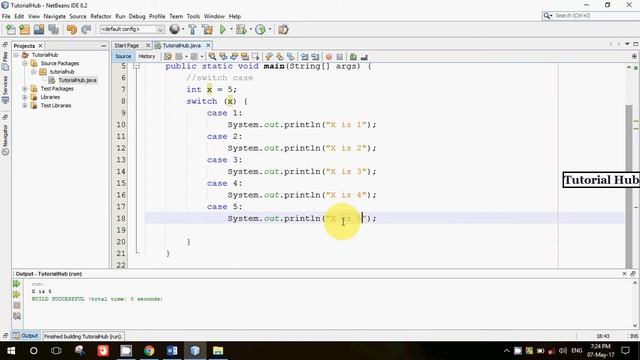The image size is (640, 360).
Task: Open the File menu
Action: tap(6, 16)
